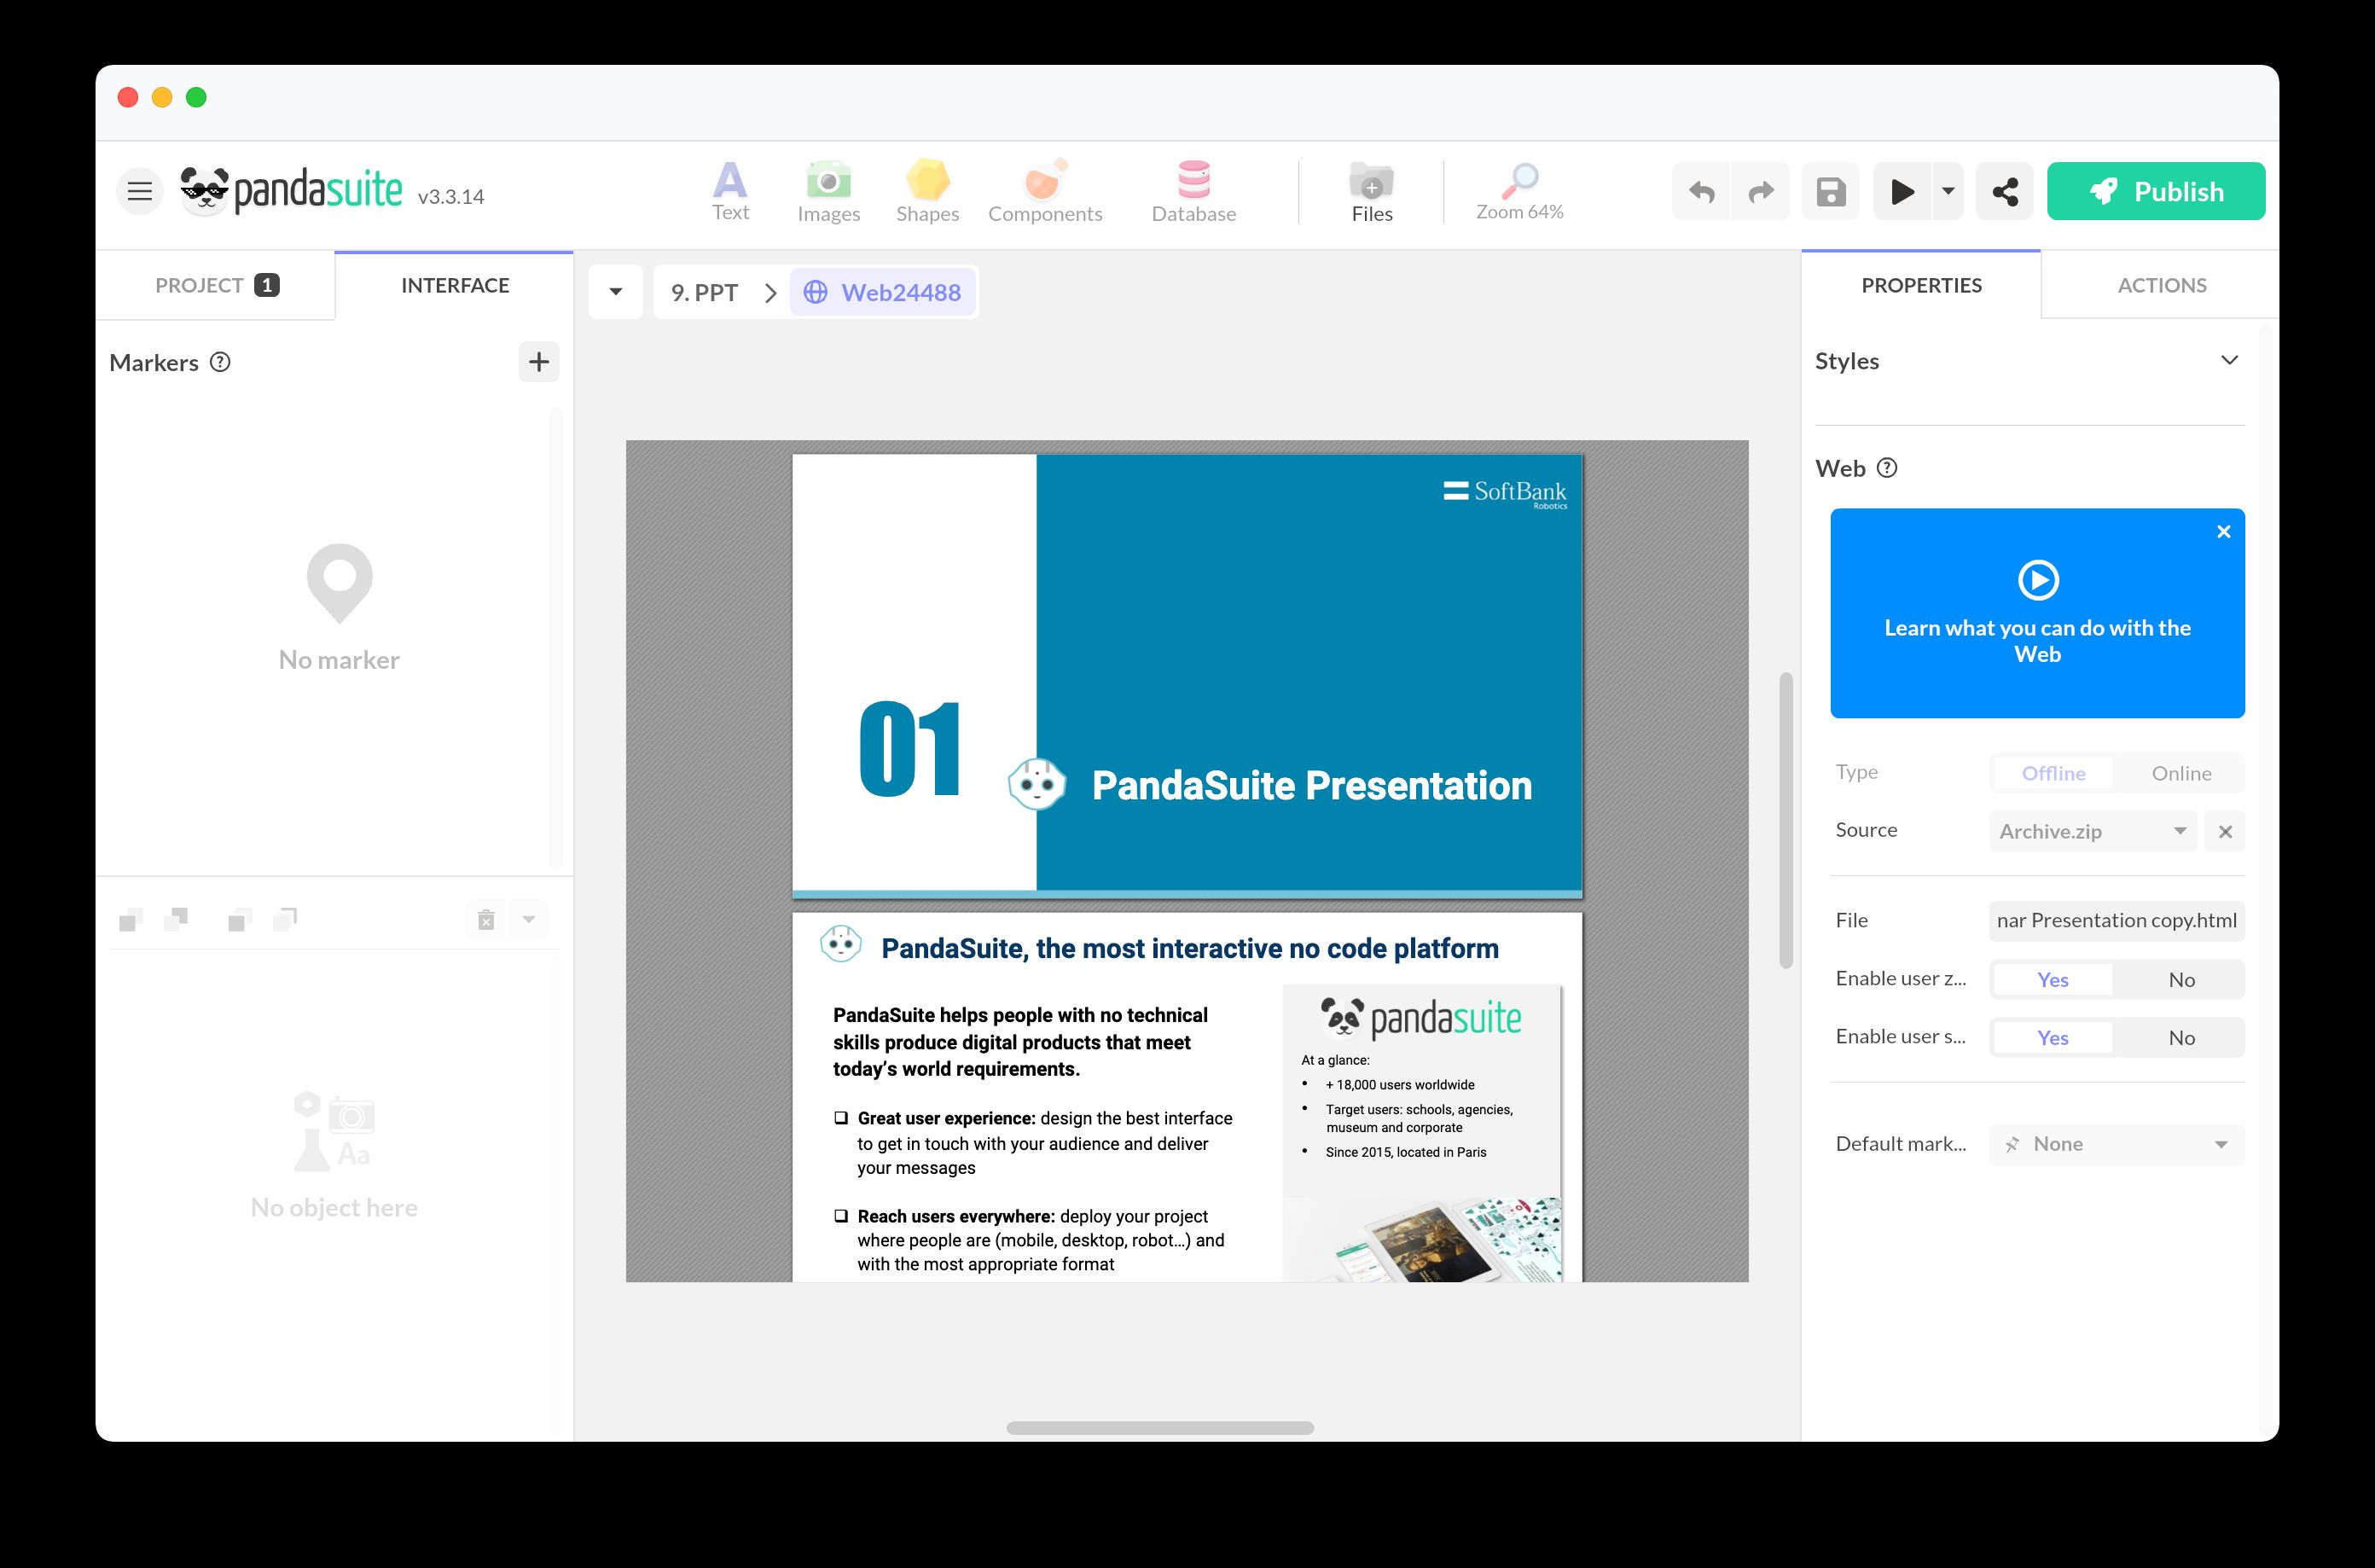Set Enable user scroll to No
The image size is (2375, 1568).
coord(2181,1038)
